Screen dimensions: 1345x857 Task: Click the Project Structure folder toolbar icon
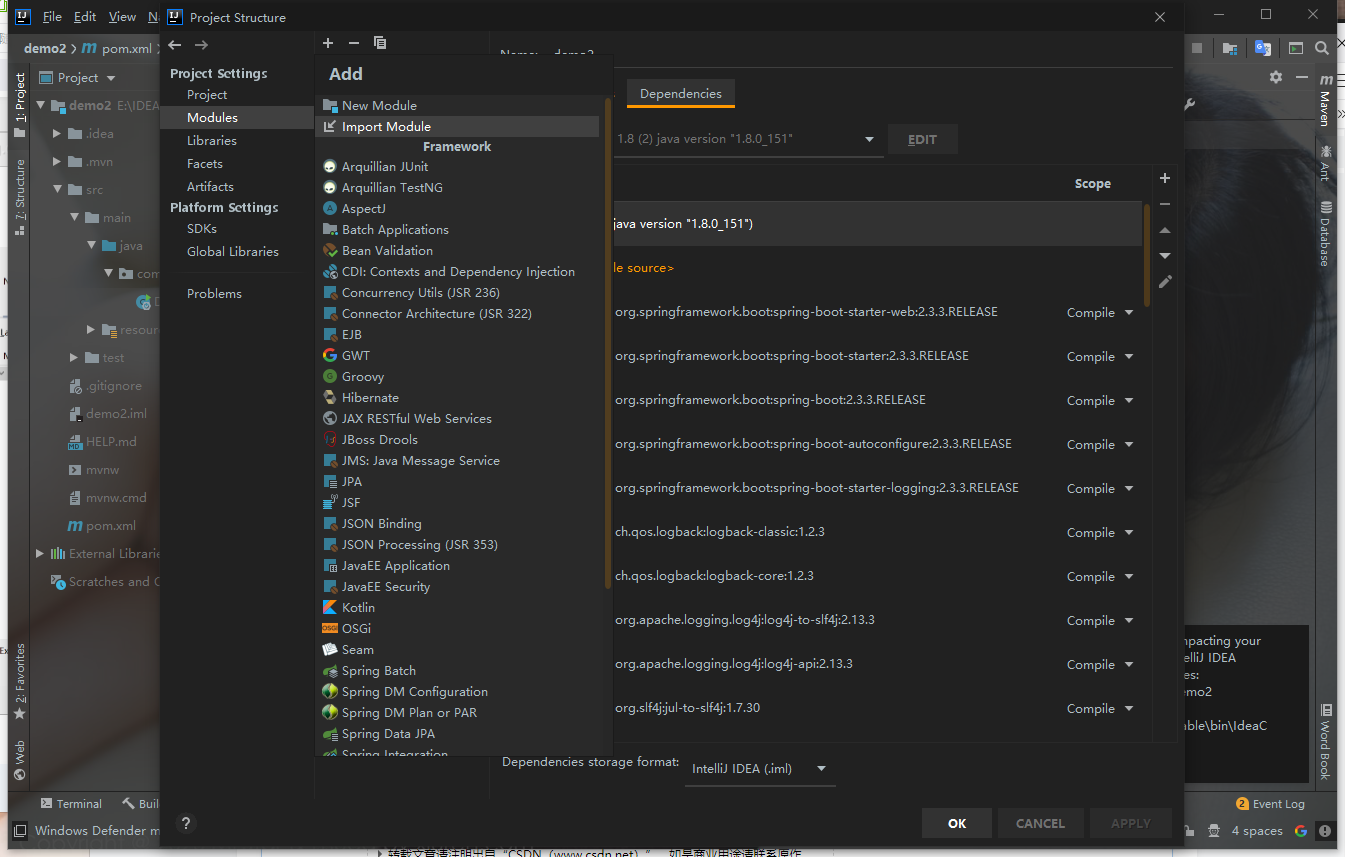tap(1230, 48)
